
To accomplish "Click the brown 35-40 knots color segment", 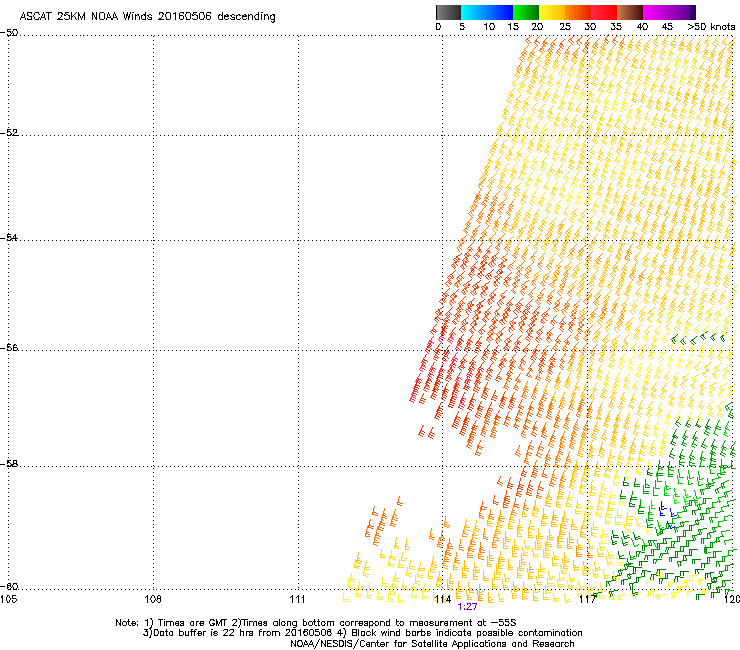I will point(630,12).
